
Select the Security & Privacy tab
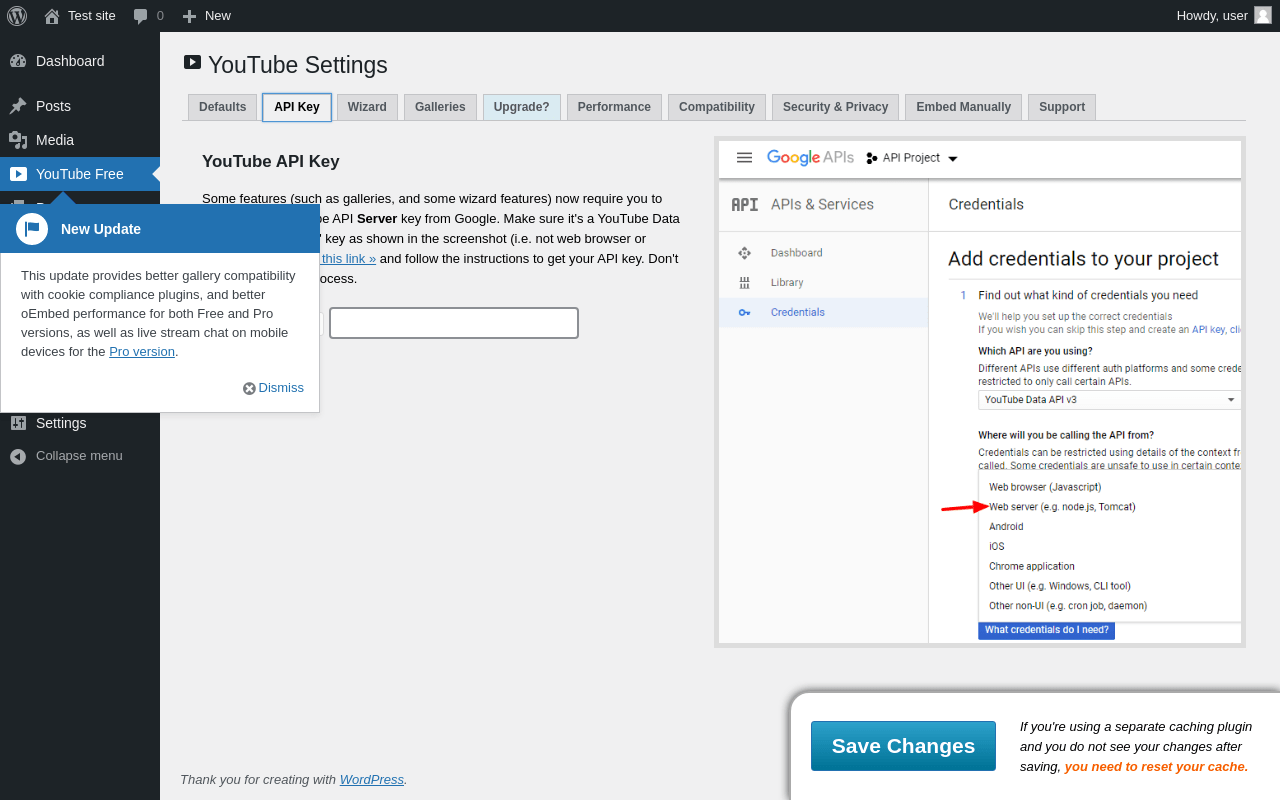click(835, 107)
